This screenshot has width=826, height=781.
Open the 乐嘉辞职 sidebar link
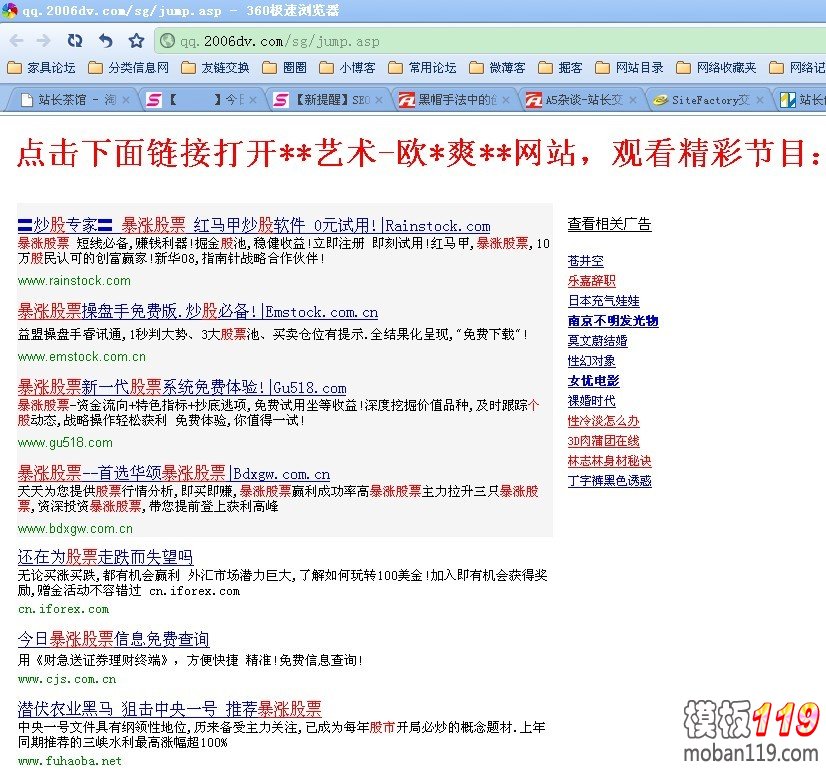tap(592, 281)
